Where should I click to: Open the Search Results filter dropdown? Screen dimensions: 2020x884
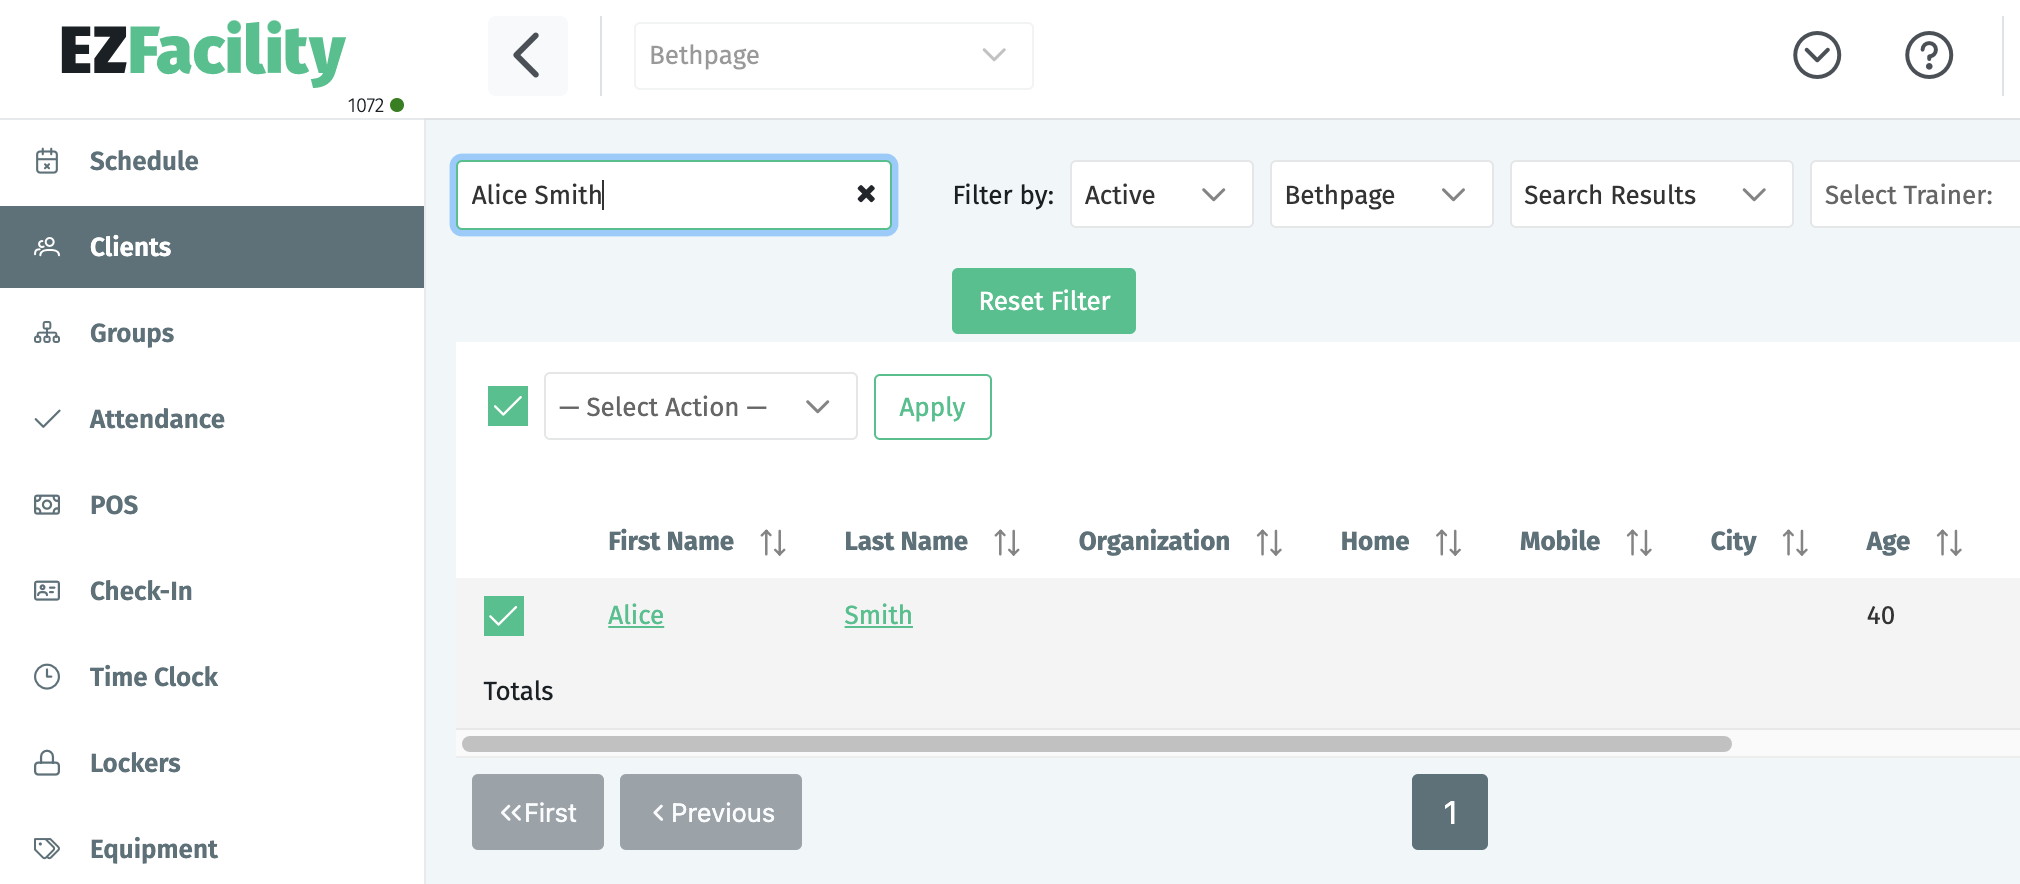pos(1650,194)
